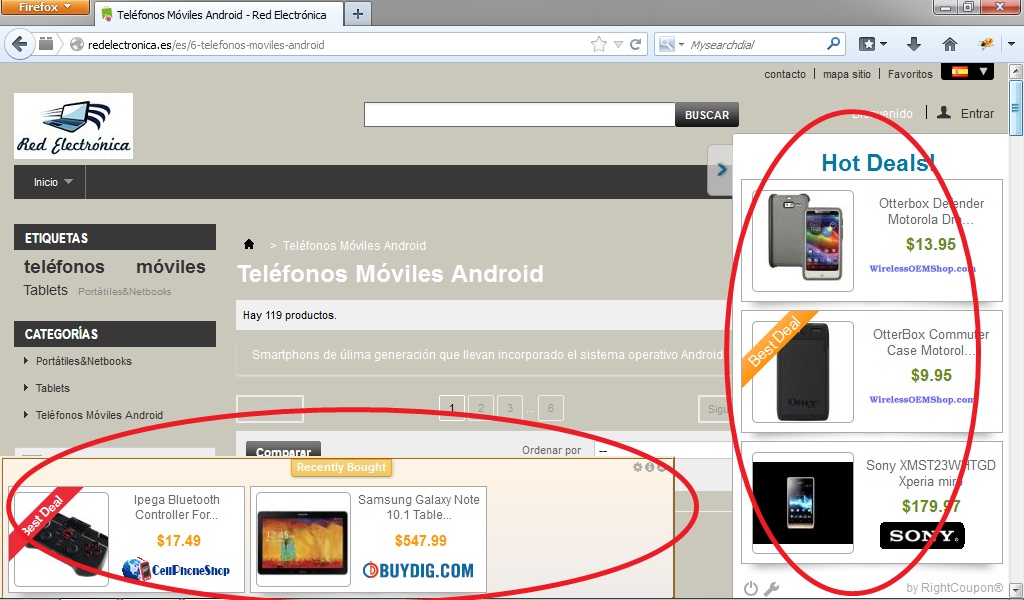The width and height of the screenshot is (1024, 600).
Task: Go to Firefox home page icon
Action: [x=950, y=44]
